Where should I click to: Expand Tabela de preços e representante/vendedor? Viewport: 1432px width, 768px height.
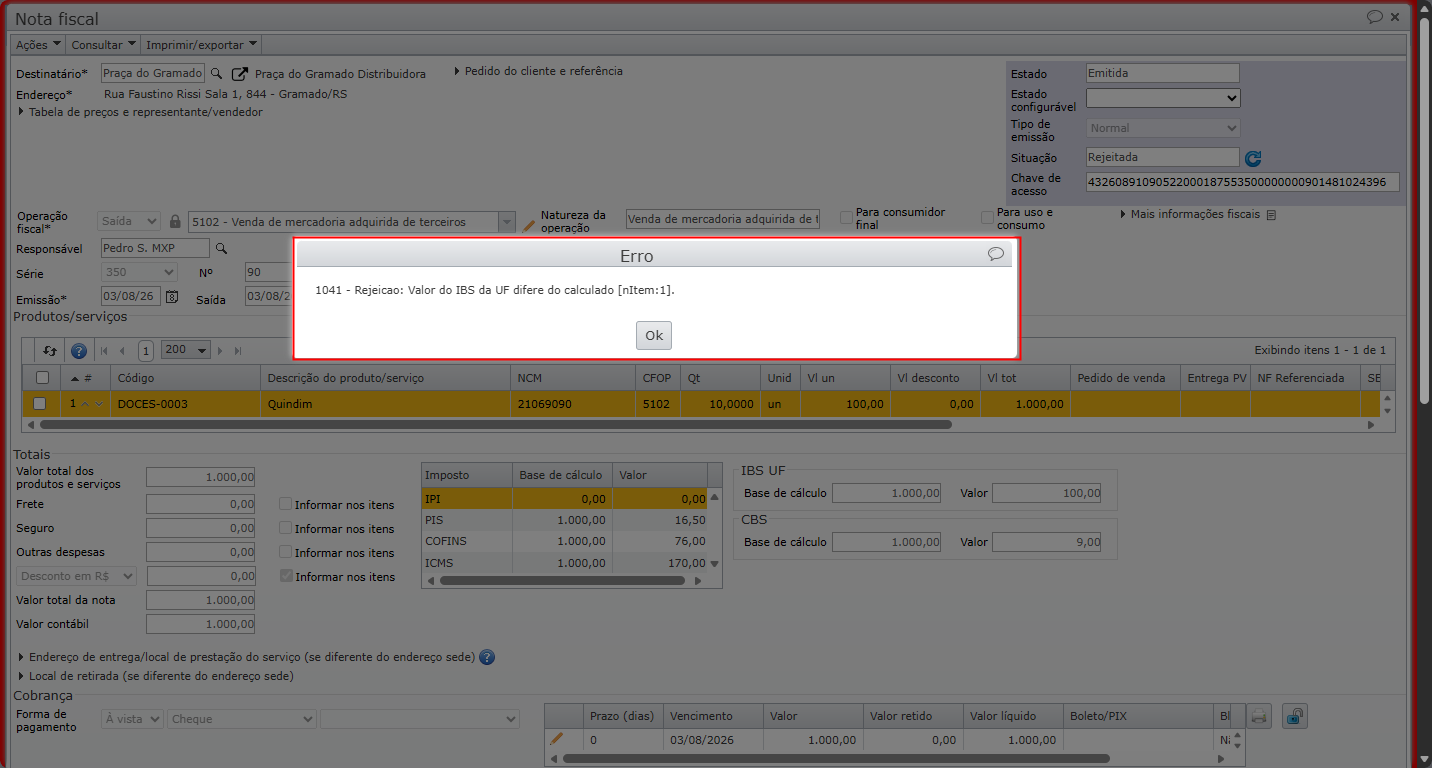140,112
